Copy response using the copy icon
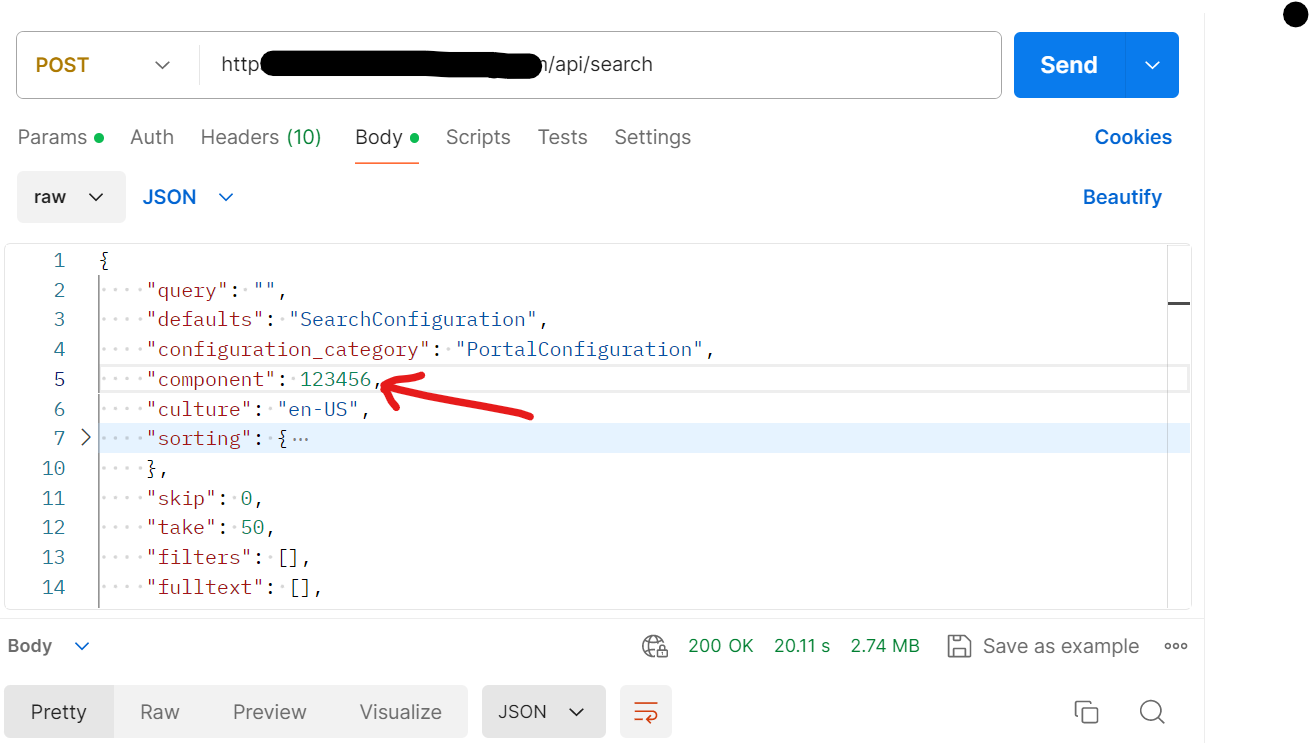This screenshot has width=1309, height=743. [x=1086, y=712]
